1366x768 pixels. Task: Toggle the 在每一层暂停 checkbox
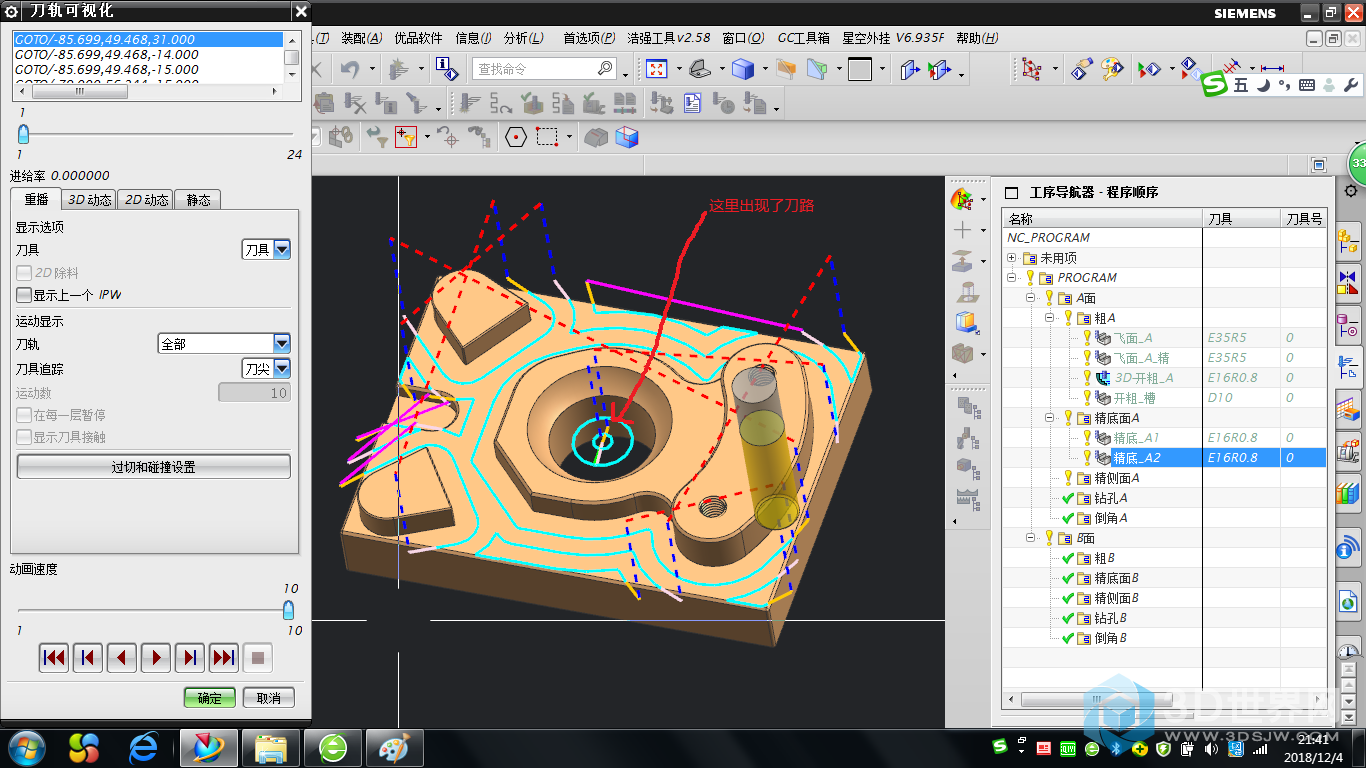click(x=24, y=415)
